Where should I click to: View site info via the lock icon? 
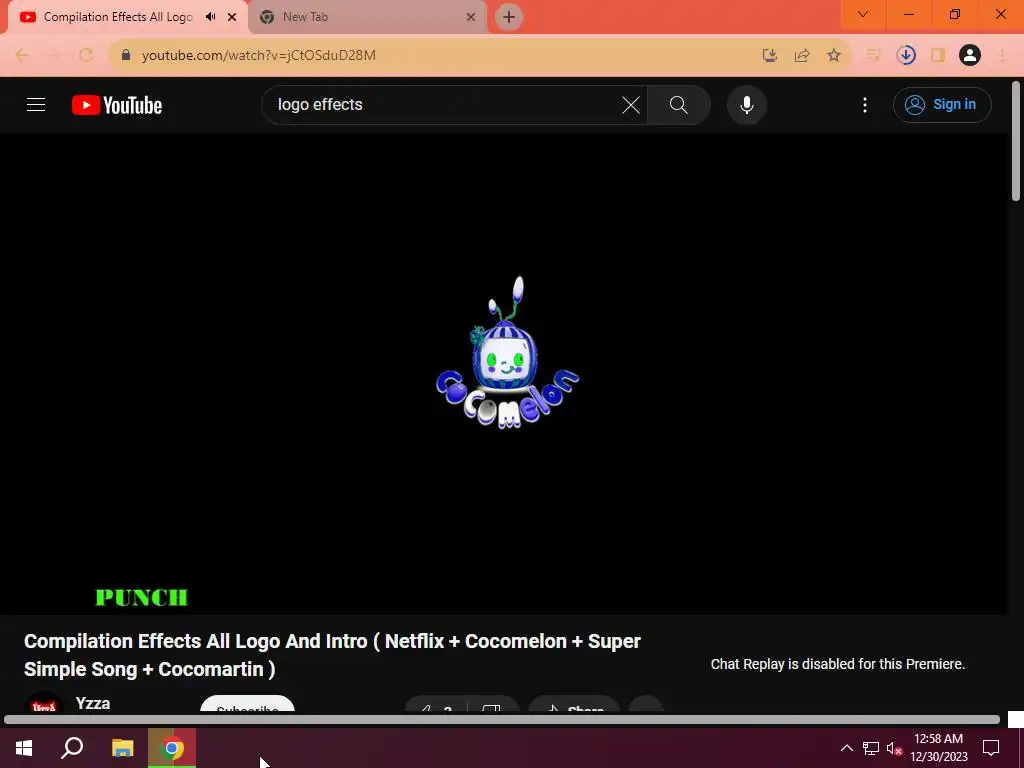(126, 55)
